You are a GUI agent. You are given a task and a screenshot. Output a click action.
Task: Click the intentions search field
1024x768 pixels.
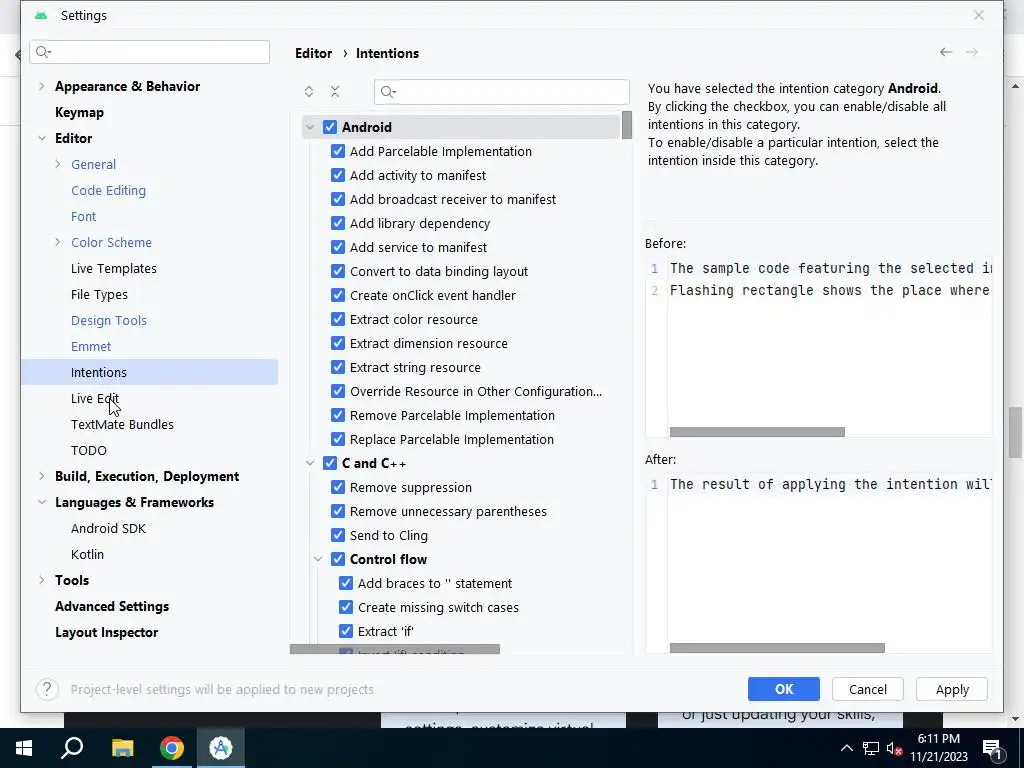[x=502, y=92]
